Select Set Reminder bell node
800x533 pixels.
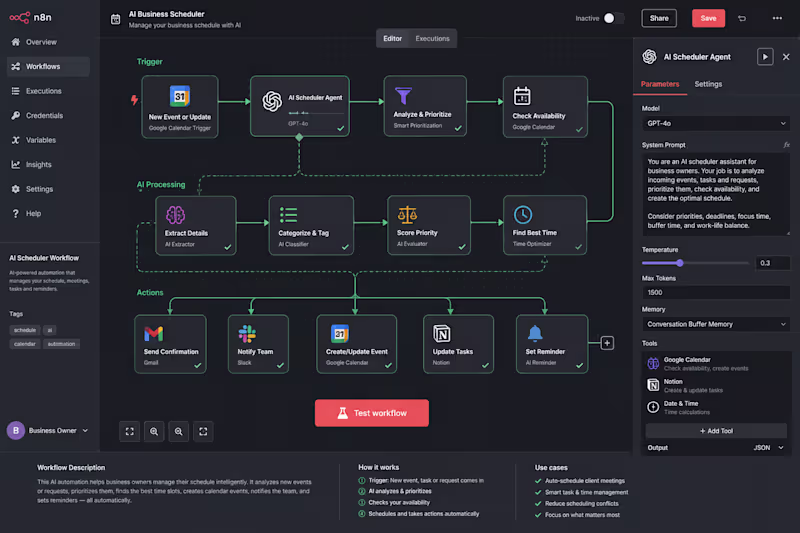click(x=552, y=344)
